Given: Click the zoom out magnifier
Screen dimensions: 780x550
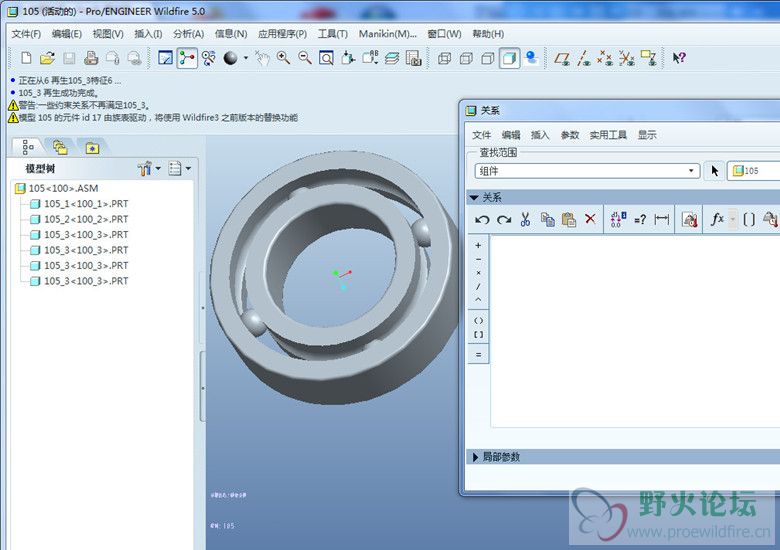Looking at the screenshot, I should click(x=305, y=58).
